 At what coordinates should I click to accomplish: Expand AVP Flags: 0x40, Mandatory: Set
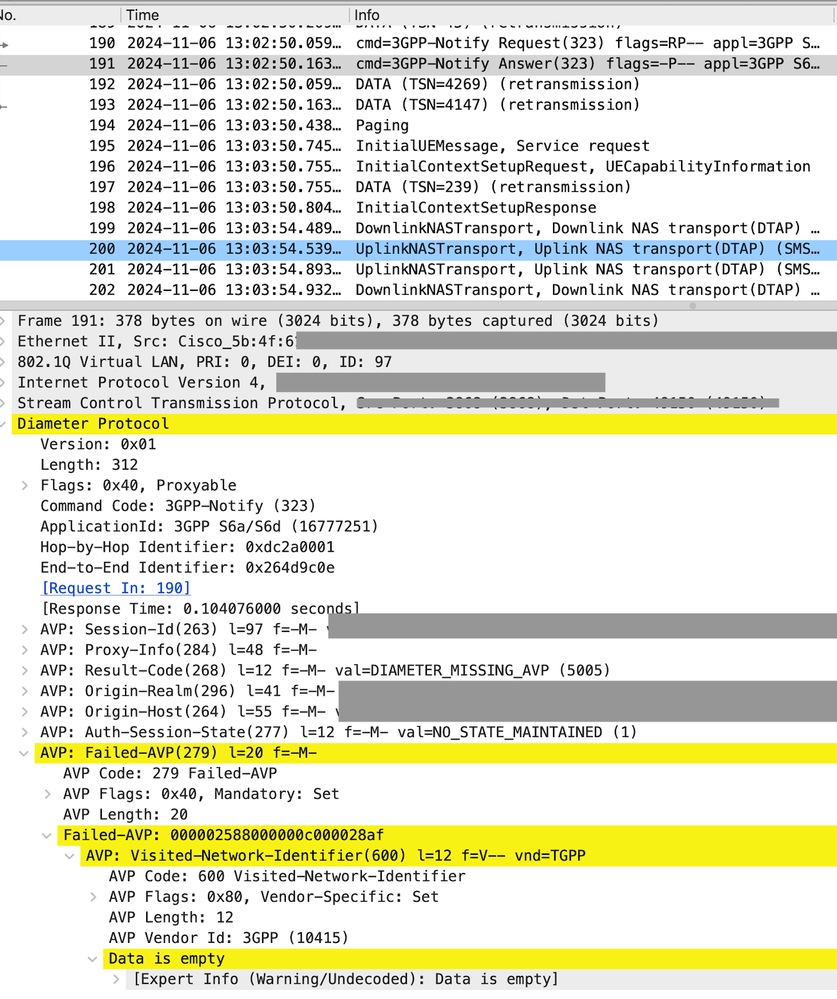coord(48,794)
